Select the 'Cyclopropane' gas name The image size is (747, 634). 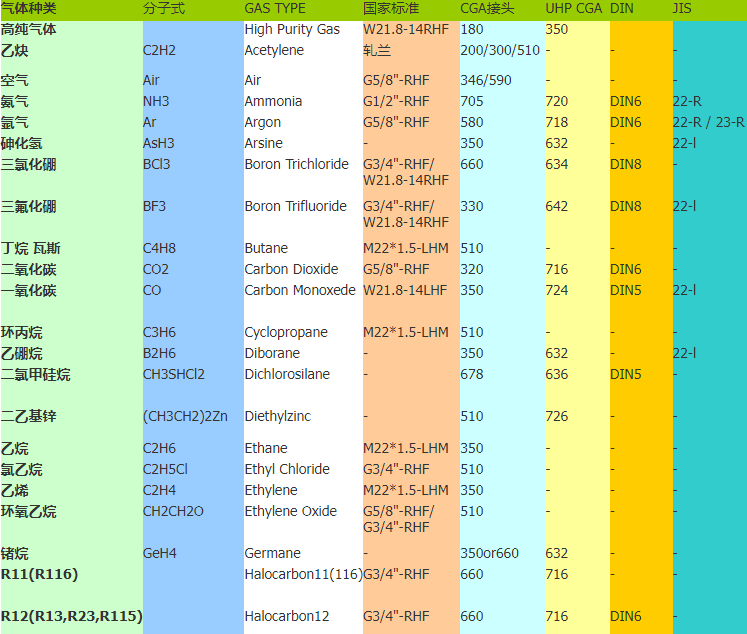286,332
